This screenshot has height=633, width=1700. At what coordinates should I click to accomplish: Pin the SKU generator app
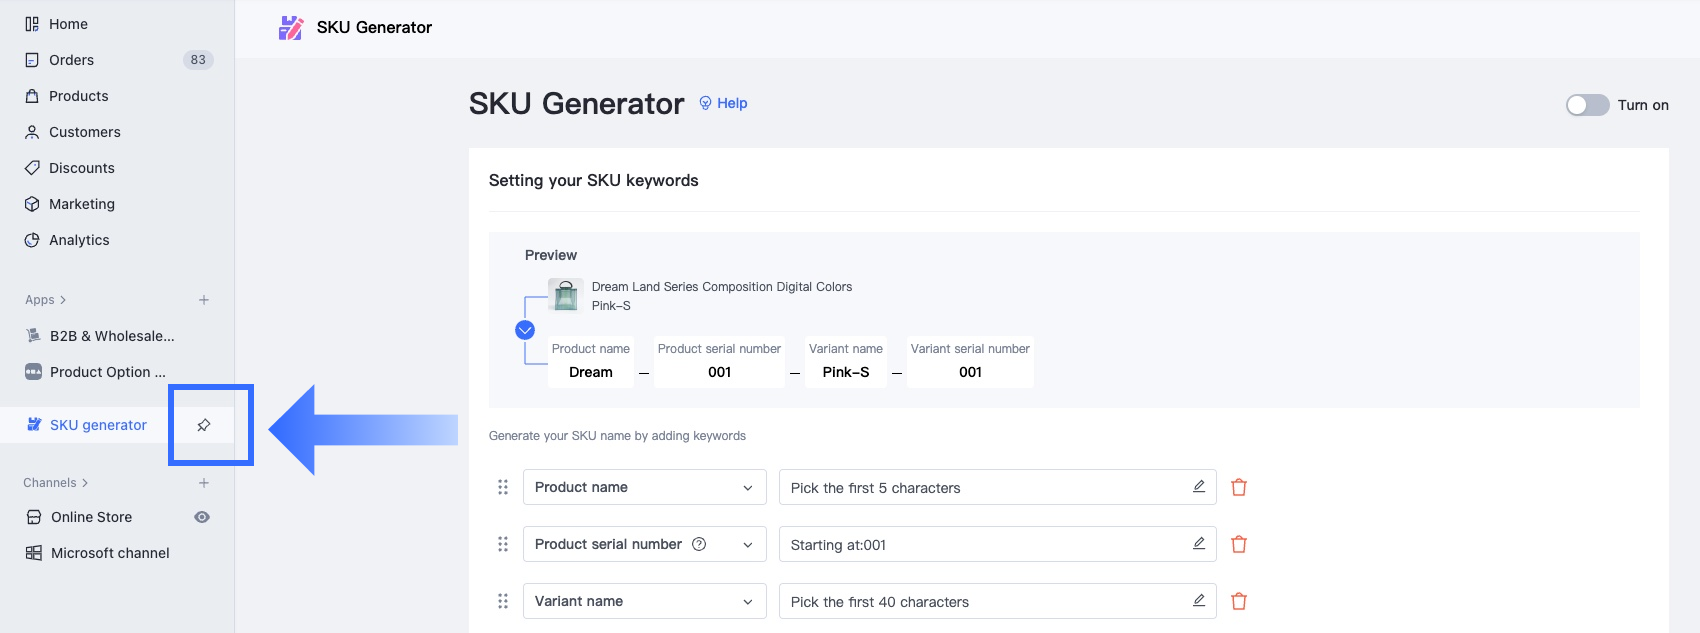click(204, 425)
